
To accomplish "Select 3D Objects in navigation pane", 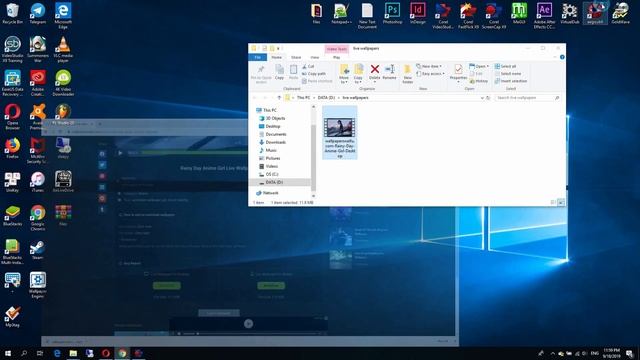I will coord(272,118).
